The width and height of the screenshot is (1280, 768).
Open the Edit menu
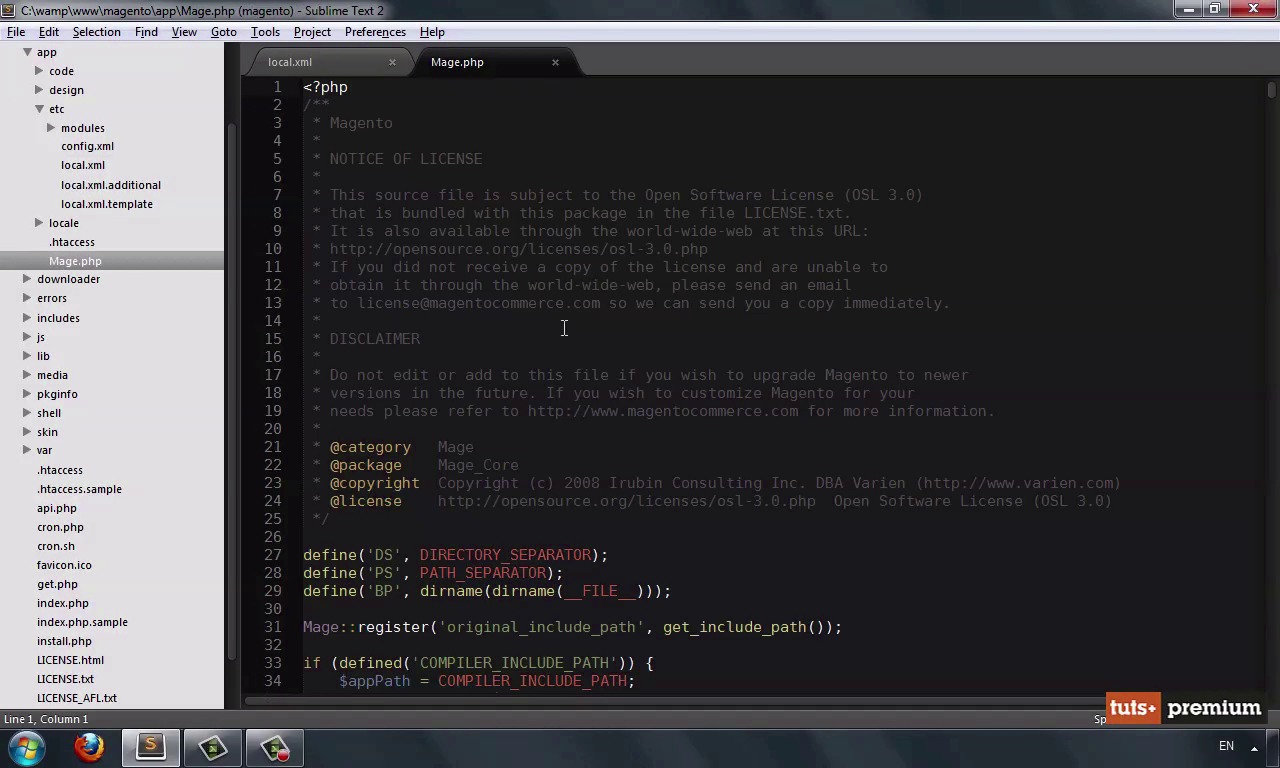tap(48, 32)
